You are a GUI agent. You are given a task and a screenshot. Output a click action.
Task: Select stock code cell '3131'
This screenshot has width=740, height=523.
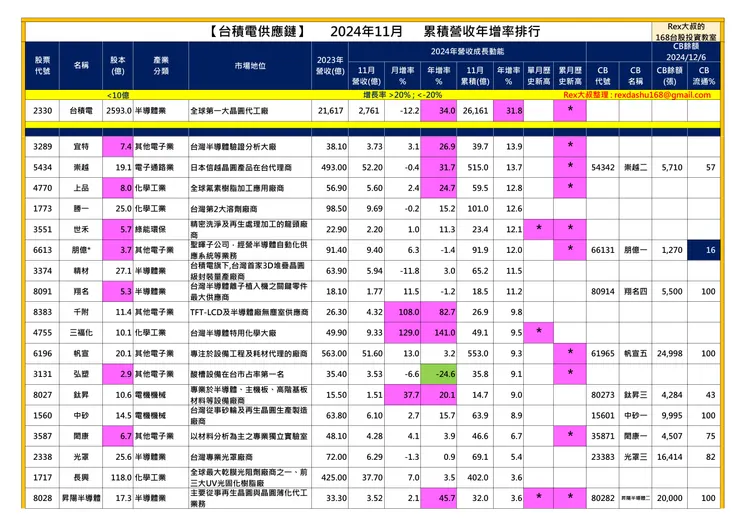42,374
